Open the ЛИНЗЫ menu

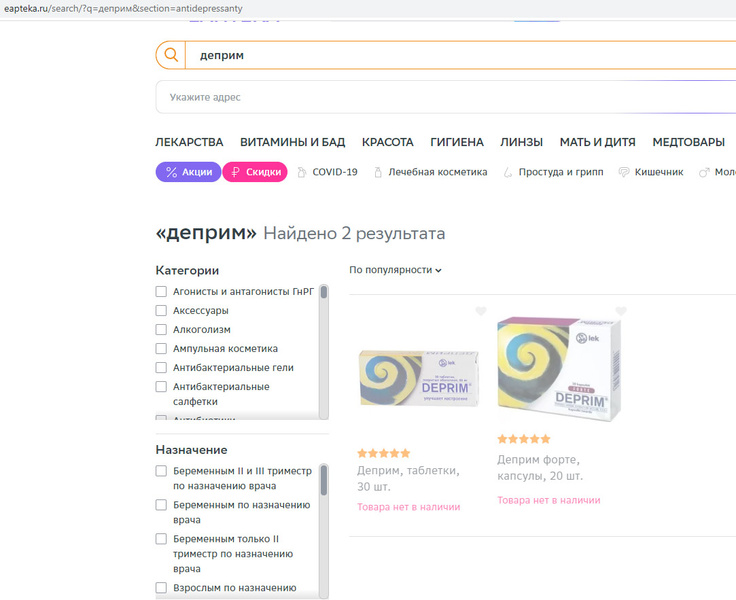click(521, 142)
